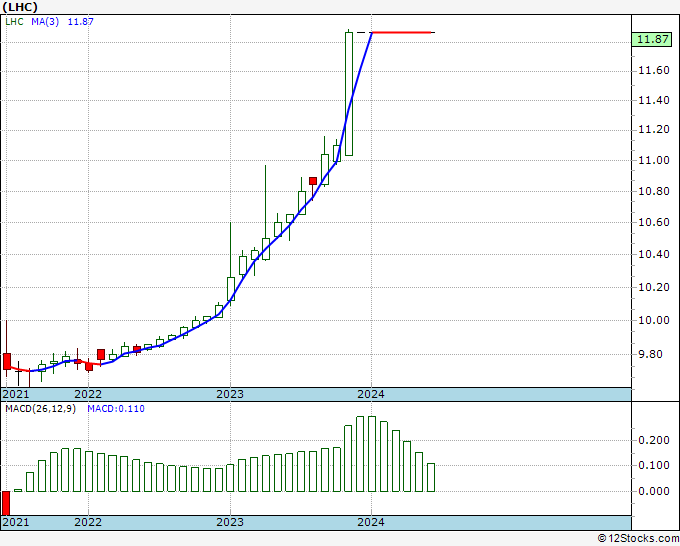
Task: Click the 11.60 price axis label
Action: [654, 70]
